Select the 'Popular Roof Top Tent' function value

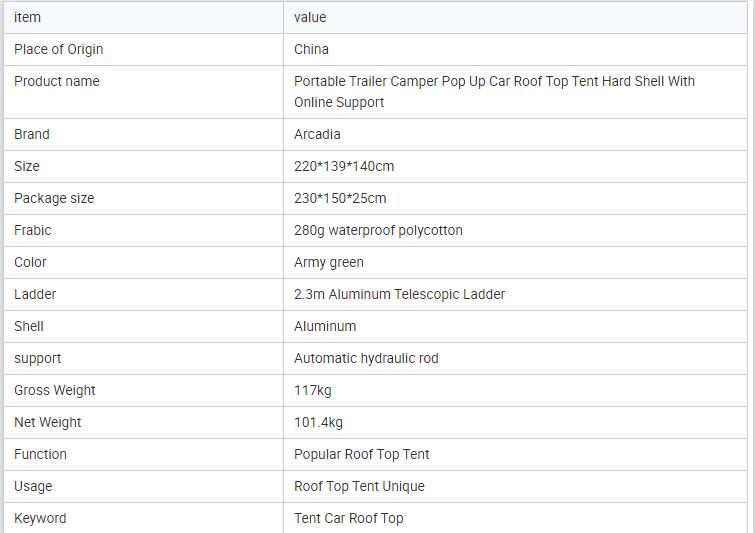coord(361,454)
